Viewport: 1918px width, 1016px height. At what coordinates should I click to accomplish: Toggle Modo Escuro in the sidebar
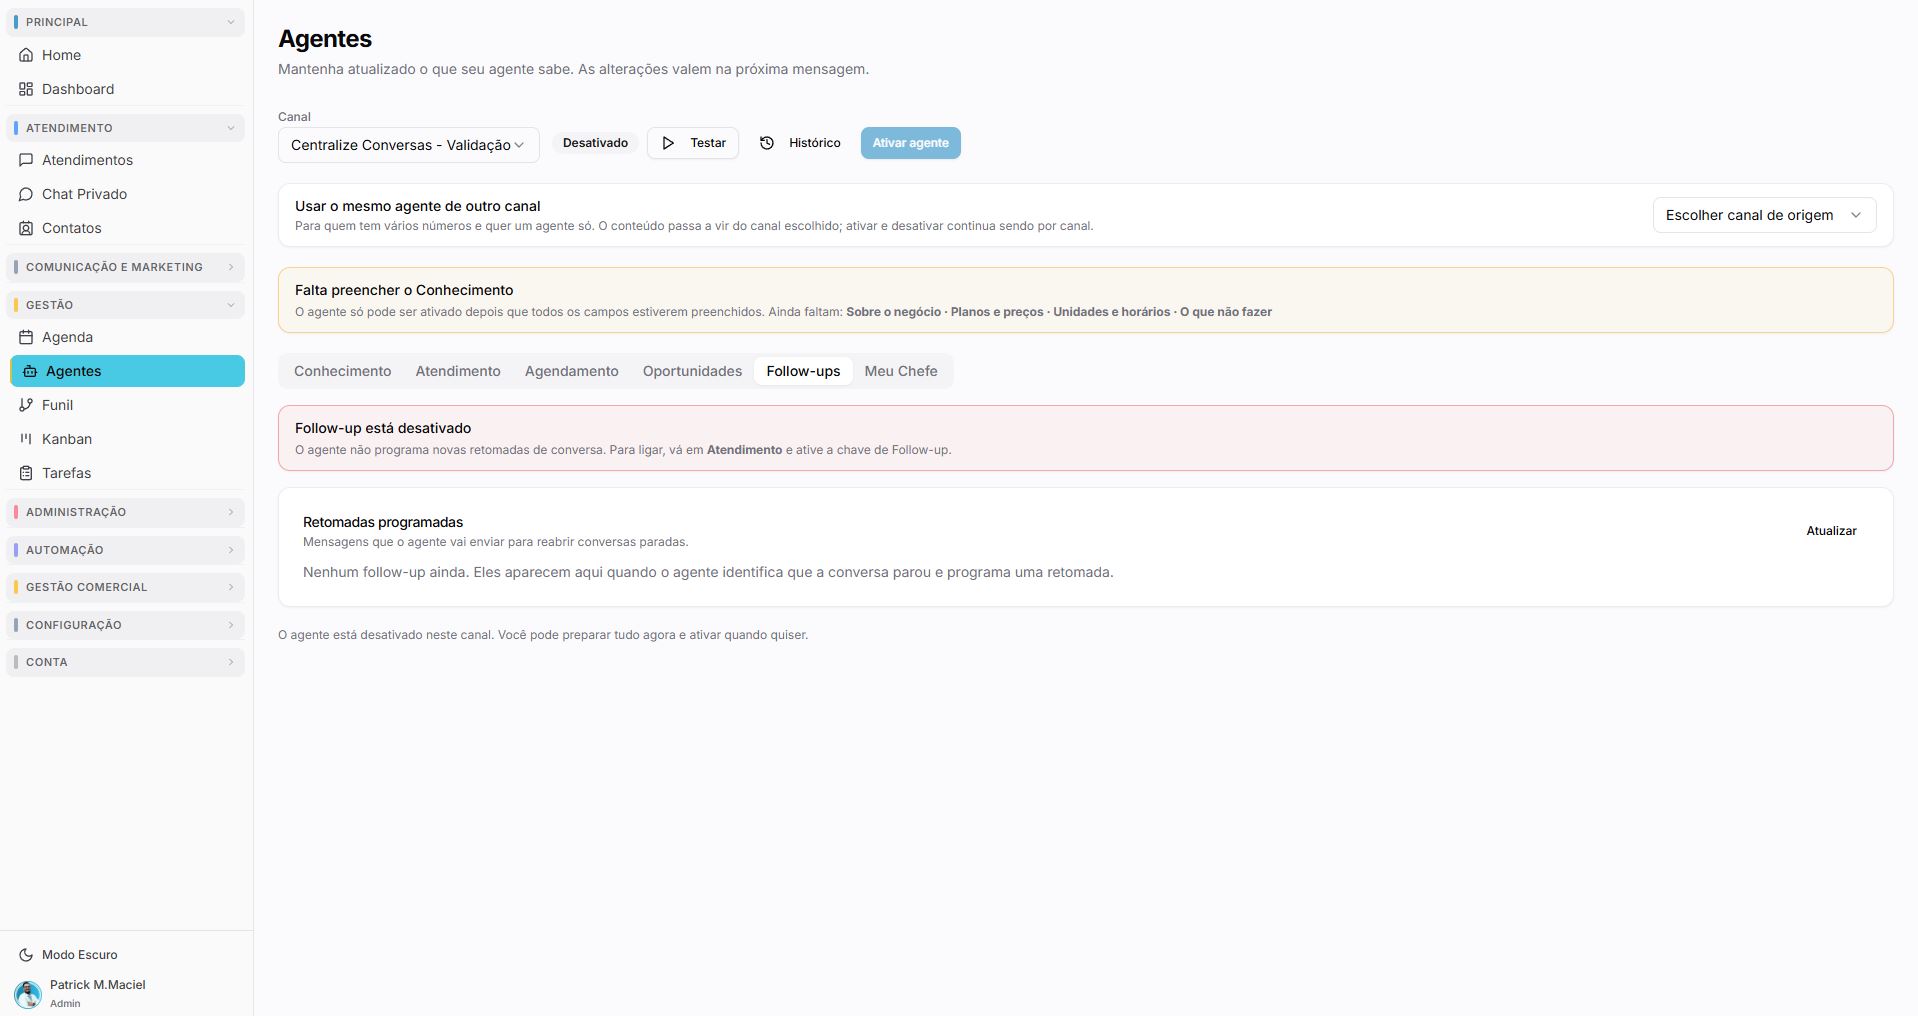tap(126, 955)
